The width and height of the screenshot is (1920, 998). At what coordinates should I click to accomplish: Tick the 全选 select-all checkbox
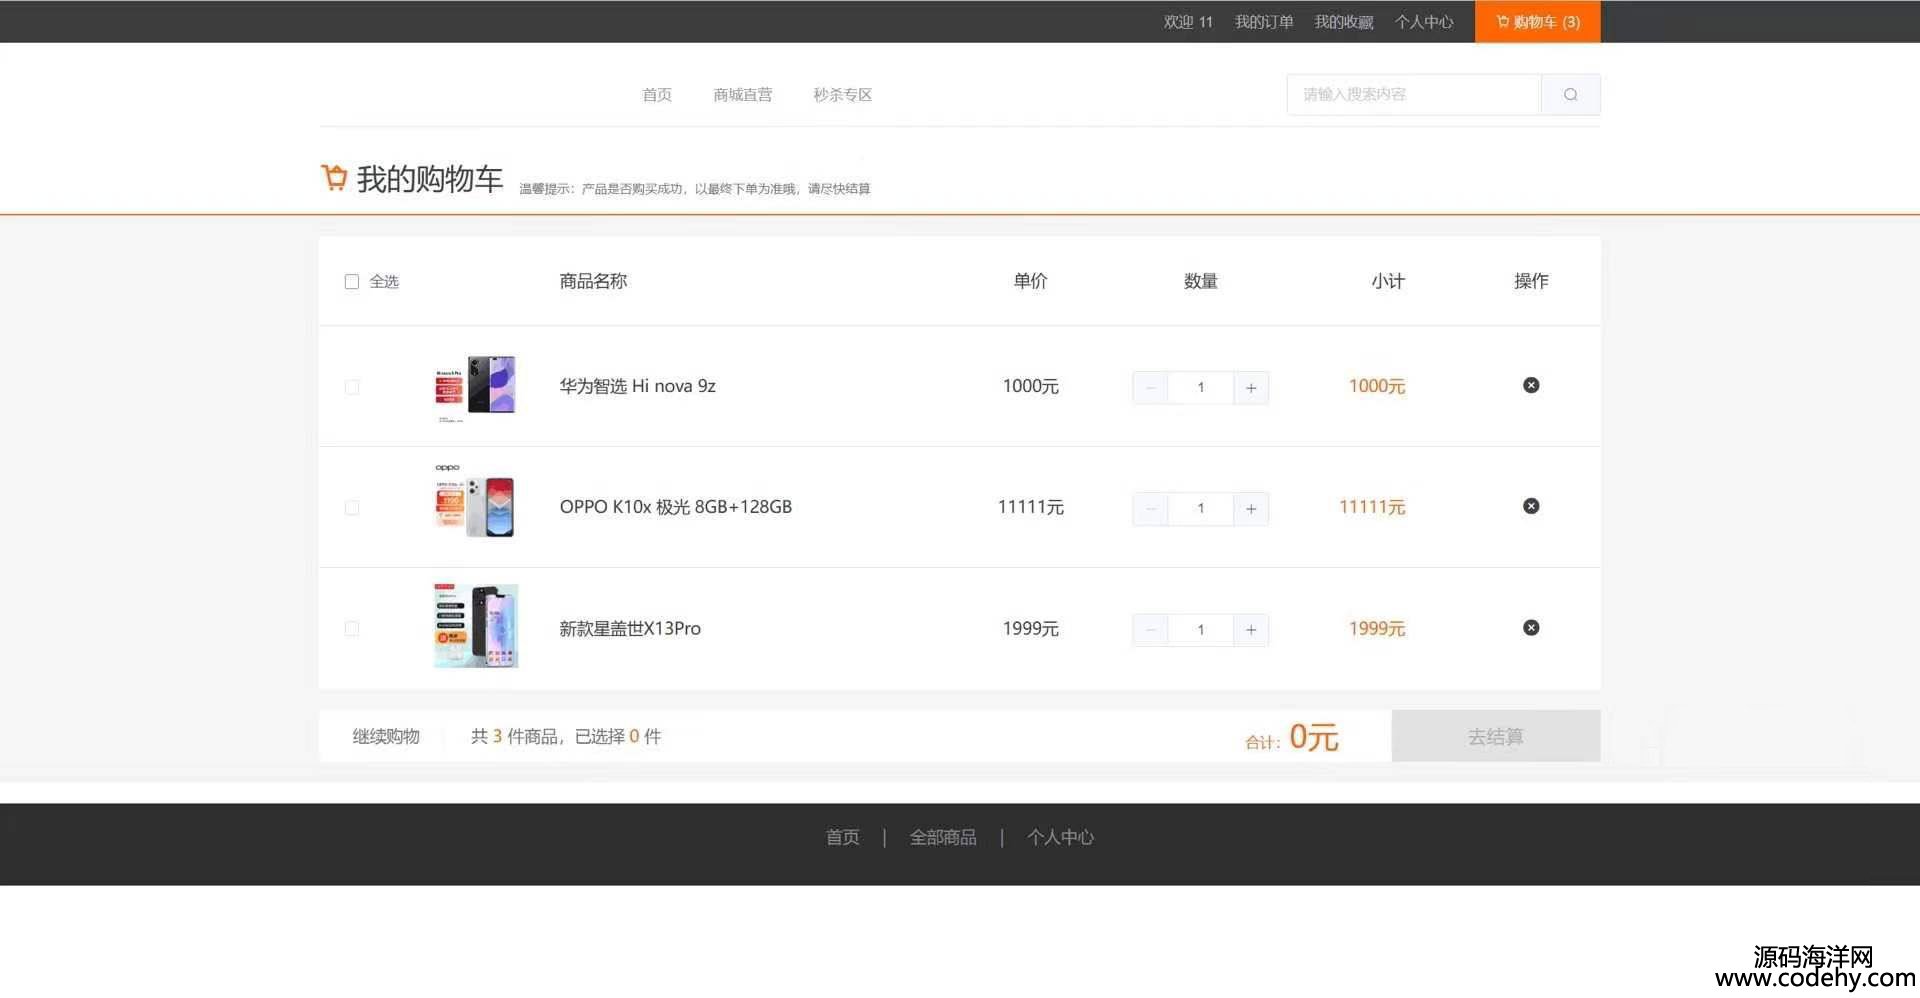[x=352, y=282]
